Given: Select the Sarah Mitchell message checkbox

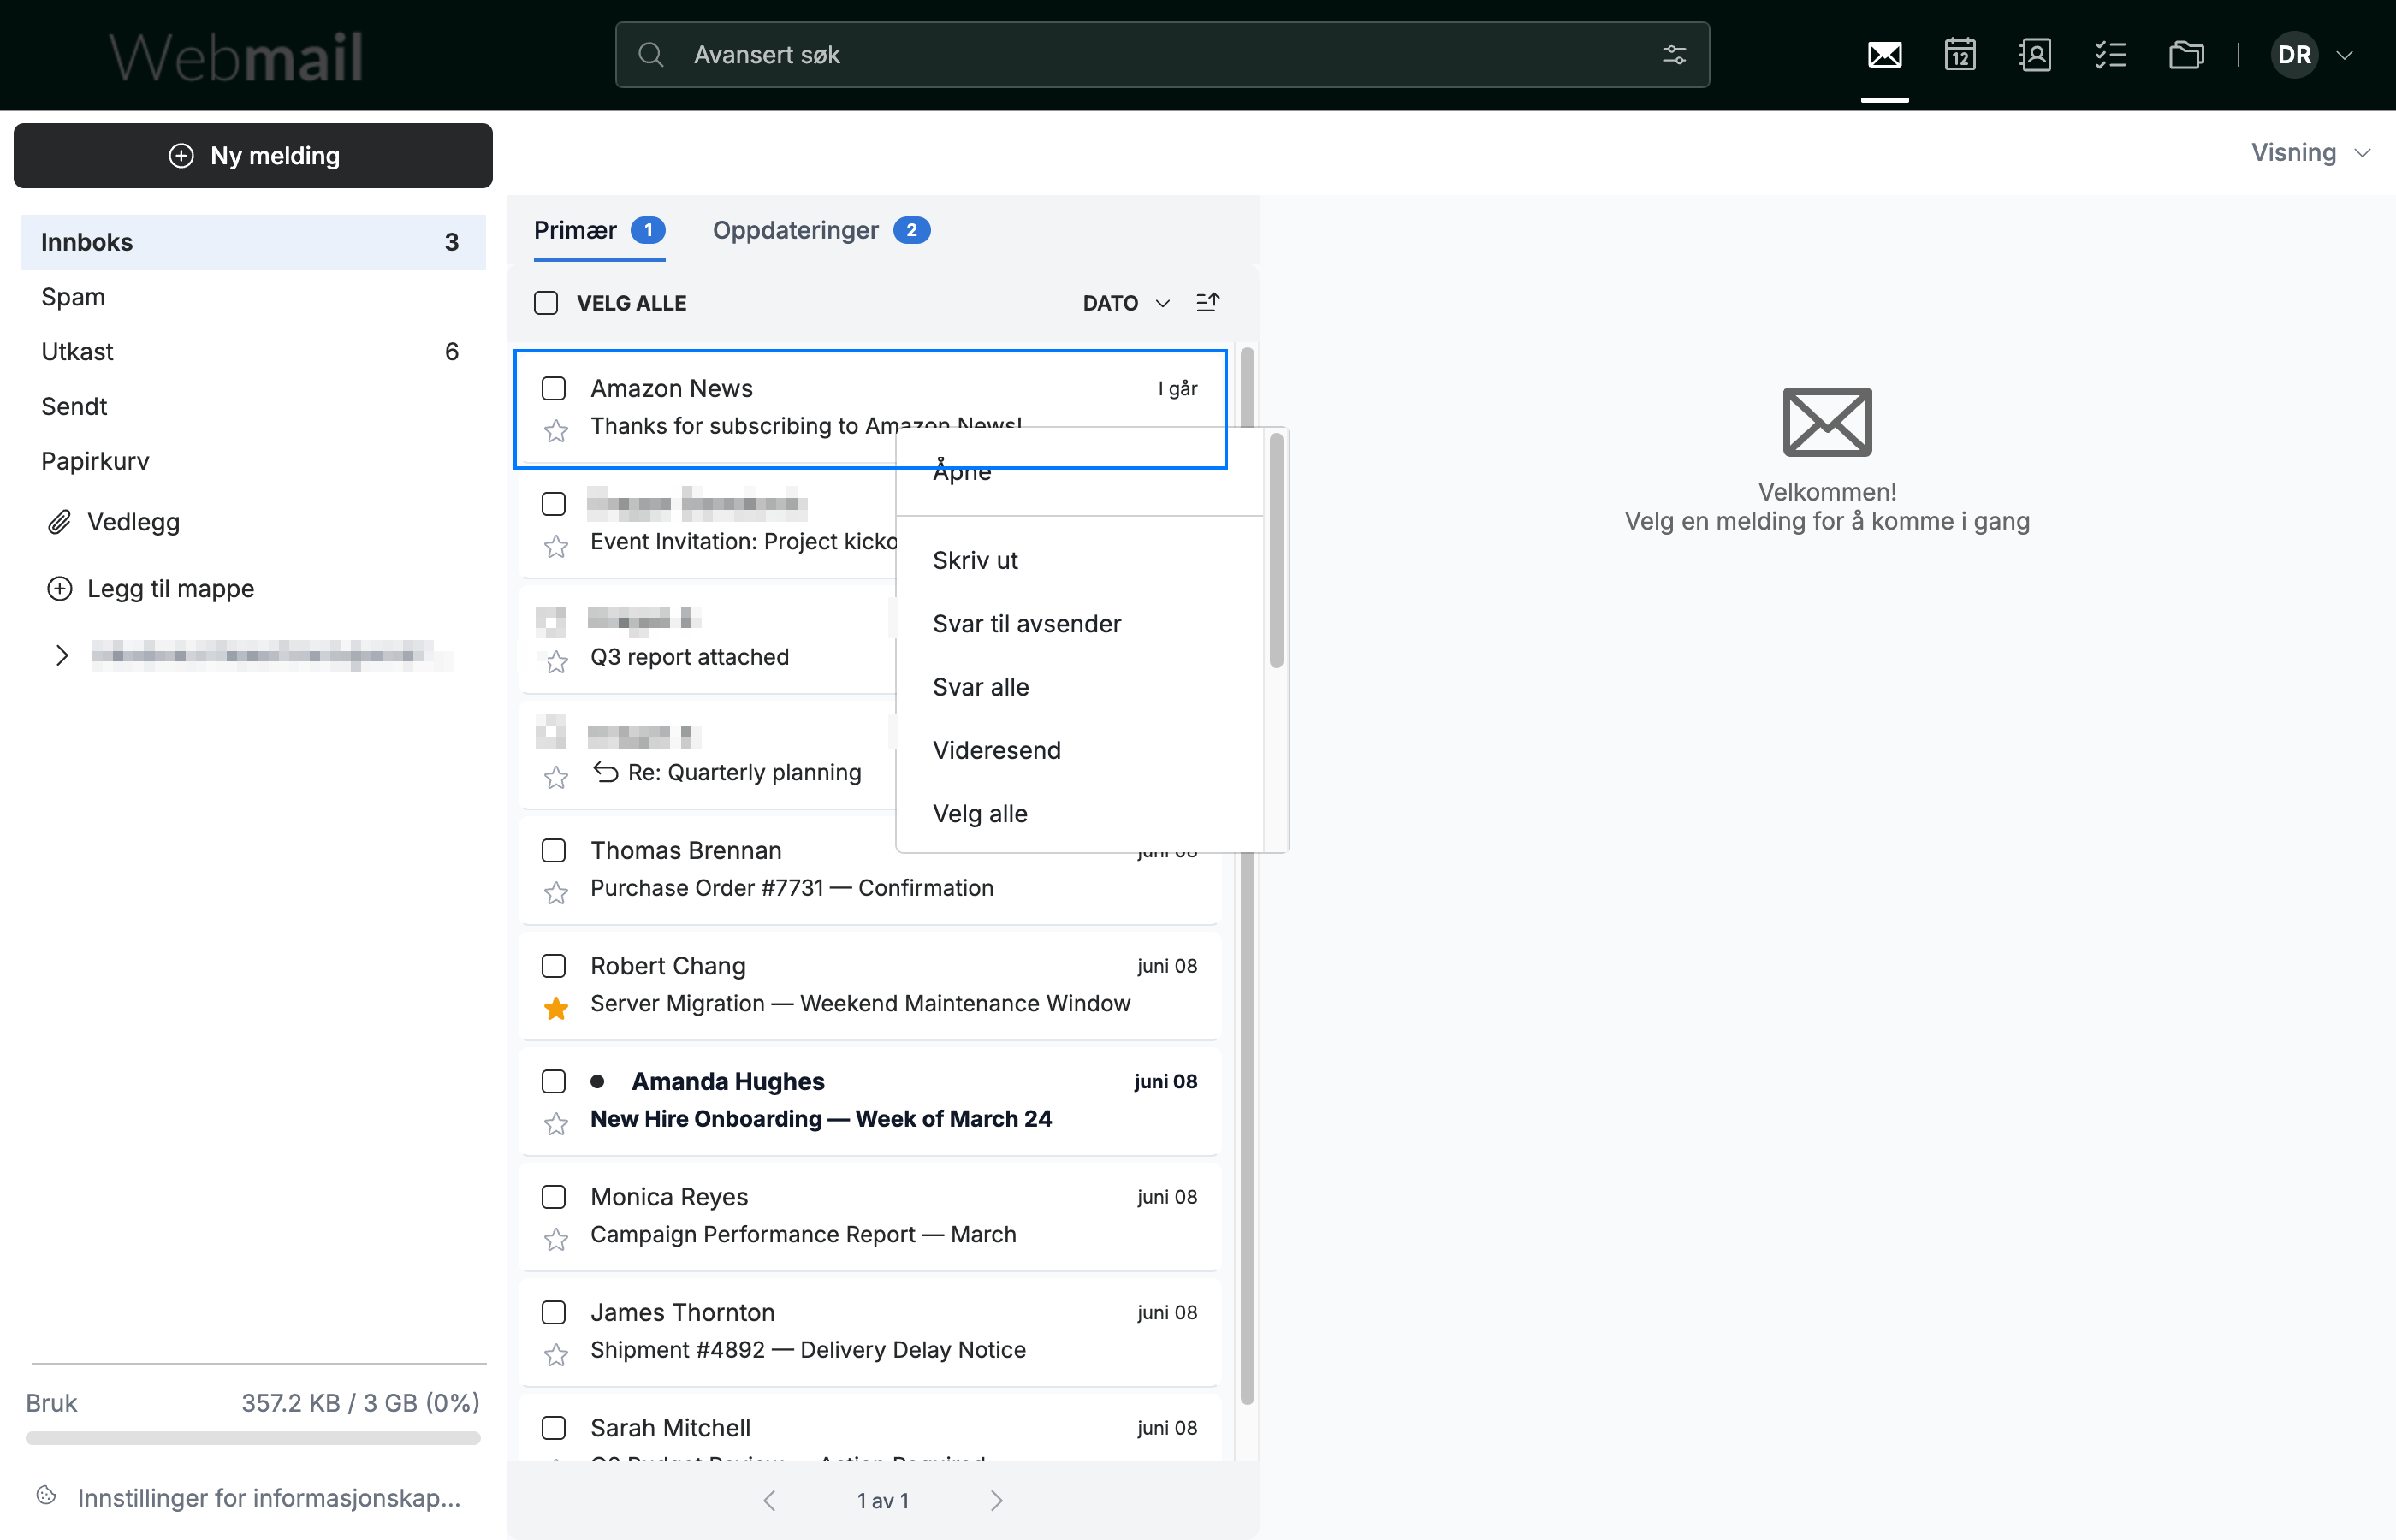Looking at the screenshot, I should coord(553,1428).
